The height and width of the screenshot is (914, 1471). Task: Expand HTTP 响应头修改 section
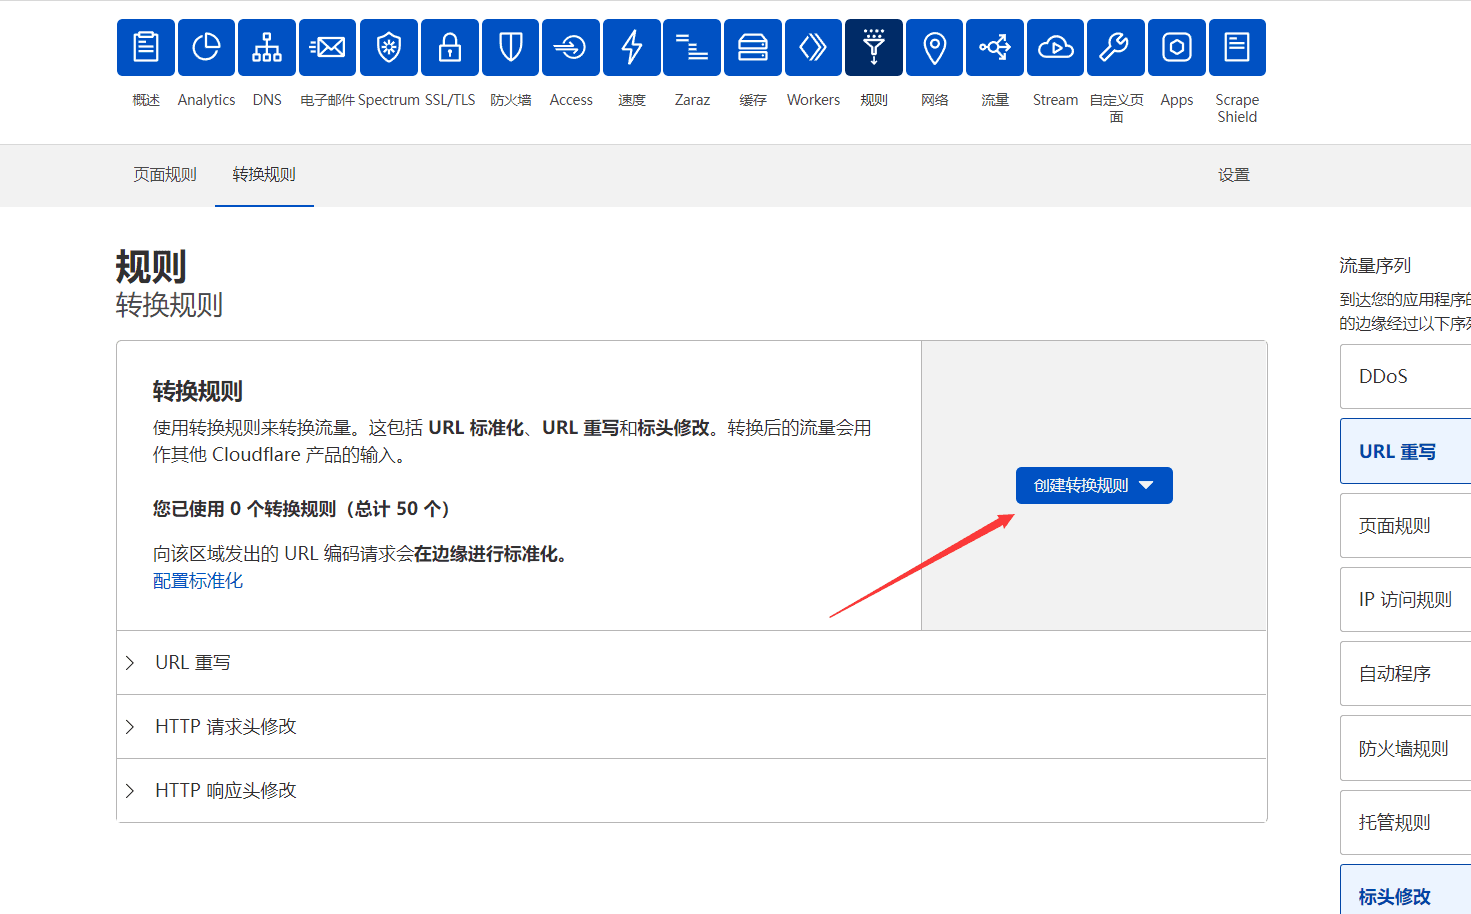225,791
